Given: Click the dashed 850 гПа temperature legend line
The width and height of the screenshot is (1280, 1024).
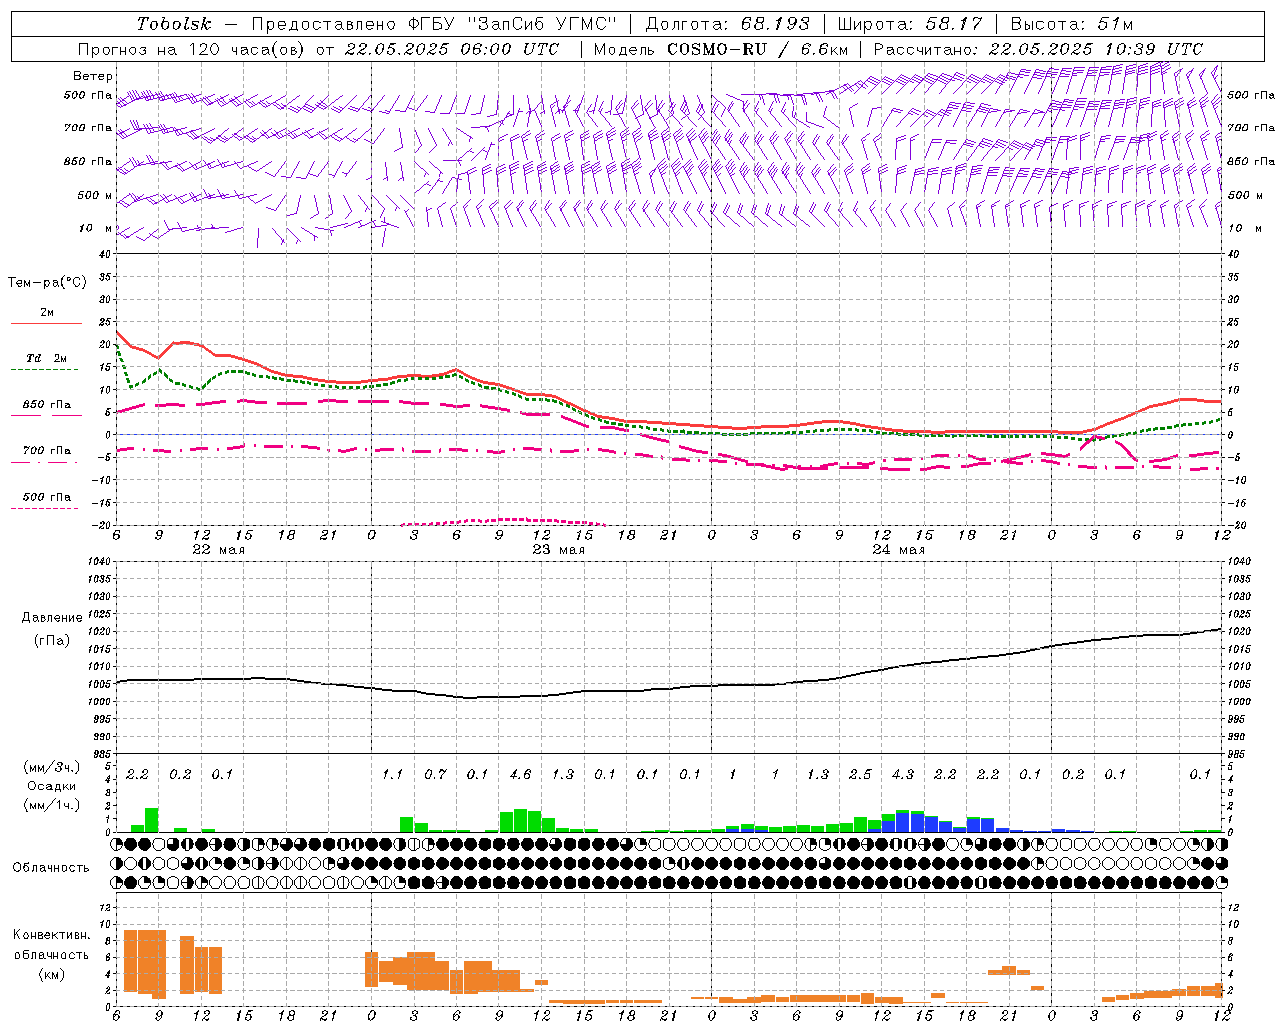Looking at the screenshot, I should pyautogui.click(x=46, y=415).
